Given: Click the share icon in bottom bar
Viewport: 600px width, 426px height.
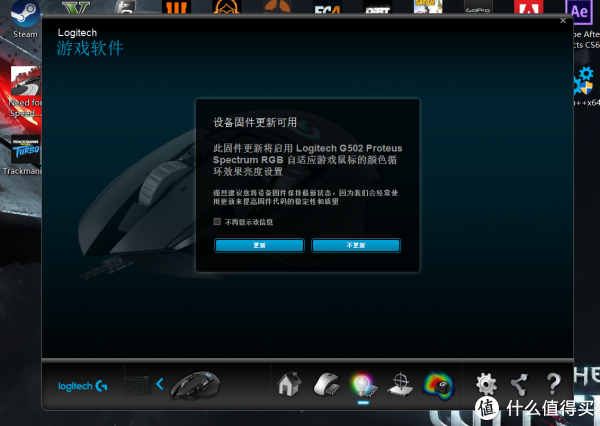Looking at the screenshot, I should (x=519, y=384).
